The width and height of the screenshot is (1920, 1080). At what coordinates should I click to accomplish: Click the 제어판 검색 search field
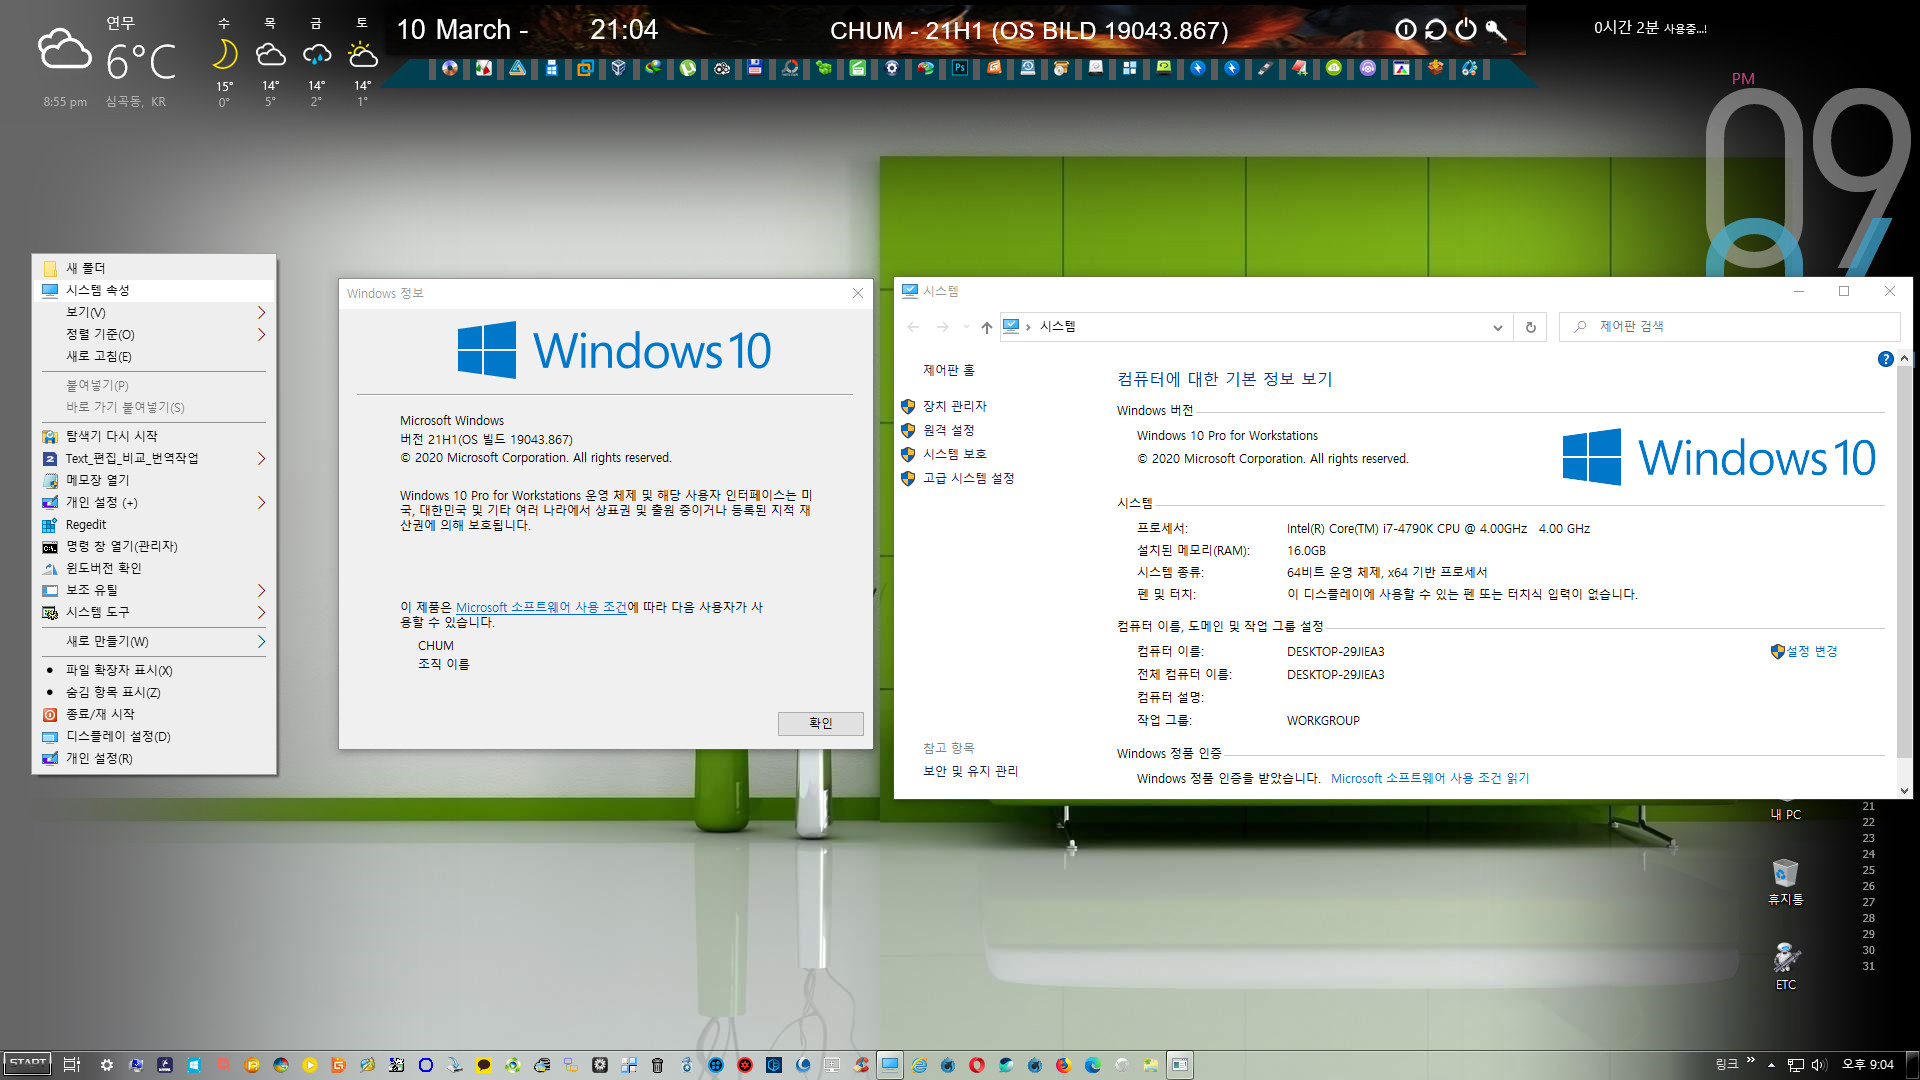[x=1730, y=326]
